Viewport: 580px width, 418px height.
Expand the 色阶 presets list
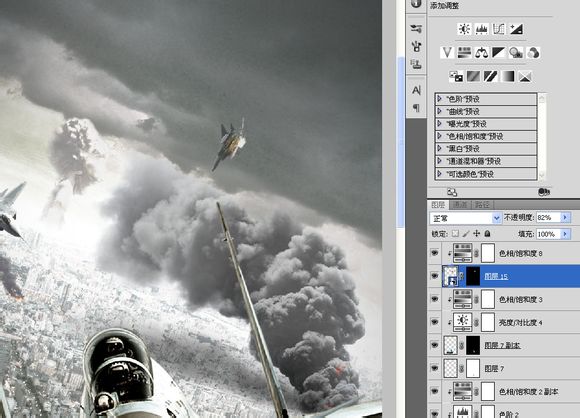(x=440, y=99)
